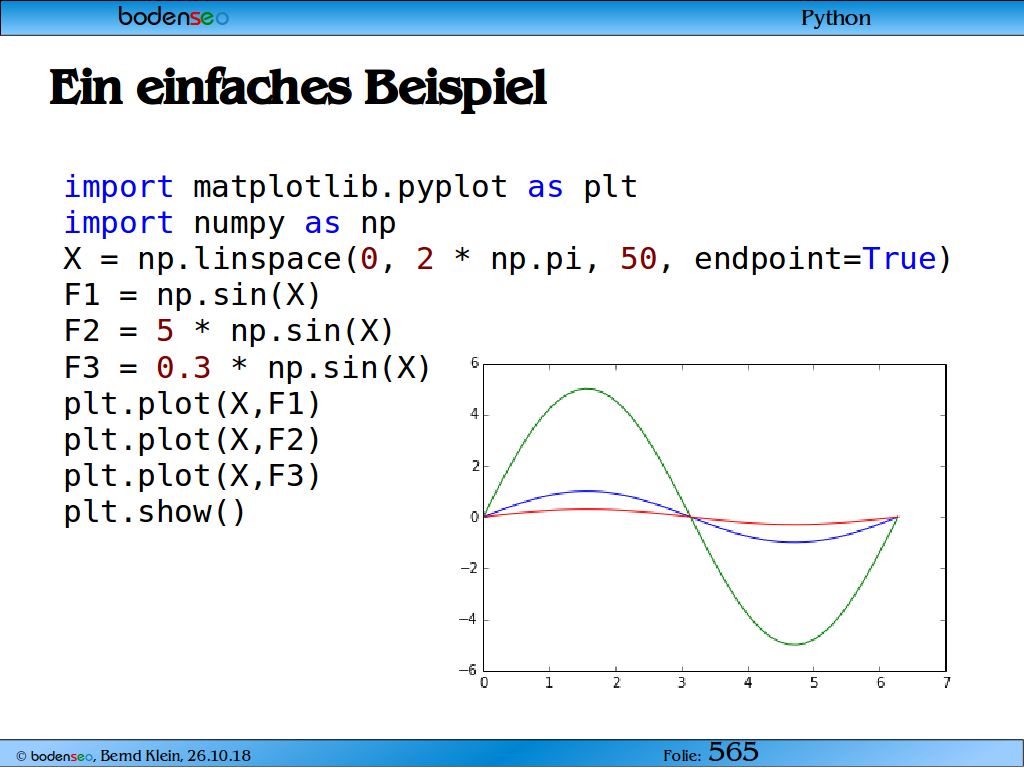This screenshot has height=768, width=1024.
Task: Click the 'Folie:' label in footer
Action: (x=682, y=756)
